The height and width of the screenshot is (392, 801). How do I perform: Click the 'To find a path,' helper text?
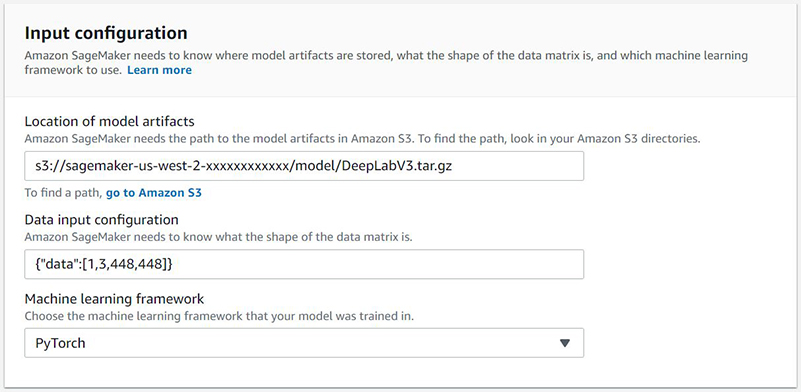click(64, 193)
